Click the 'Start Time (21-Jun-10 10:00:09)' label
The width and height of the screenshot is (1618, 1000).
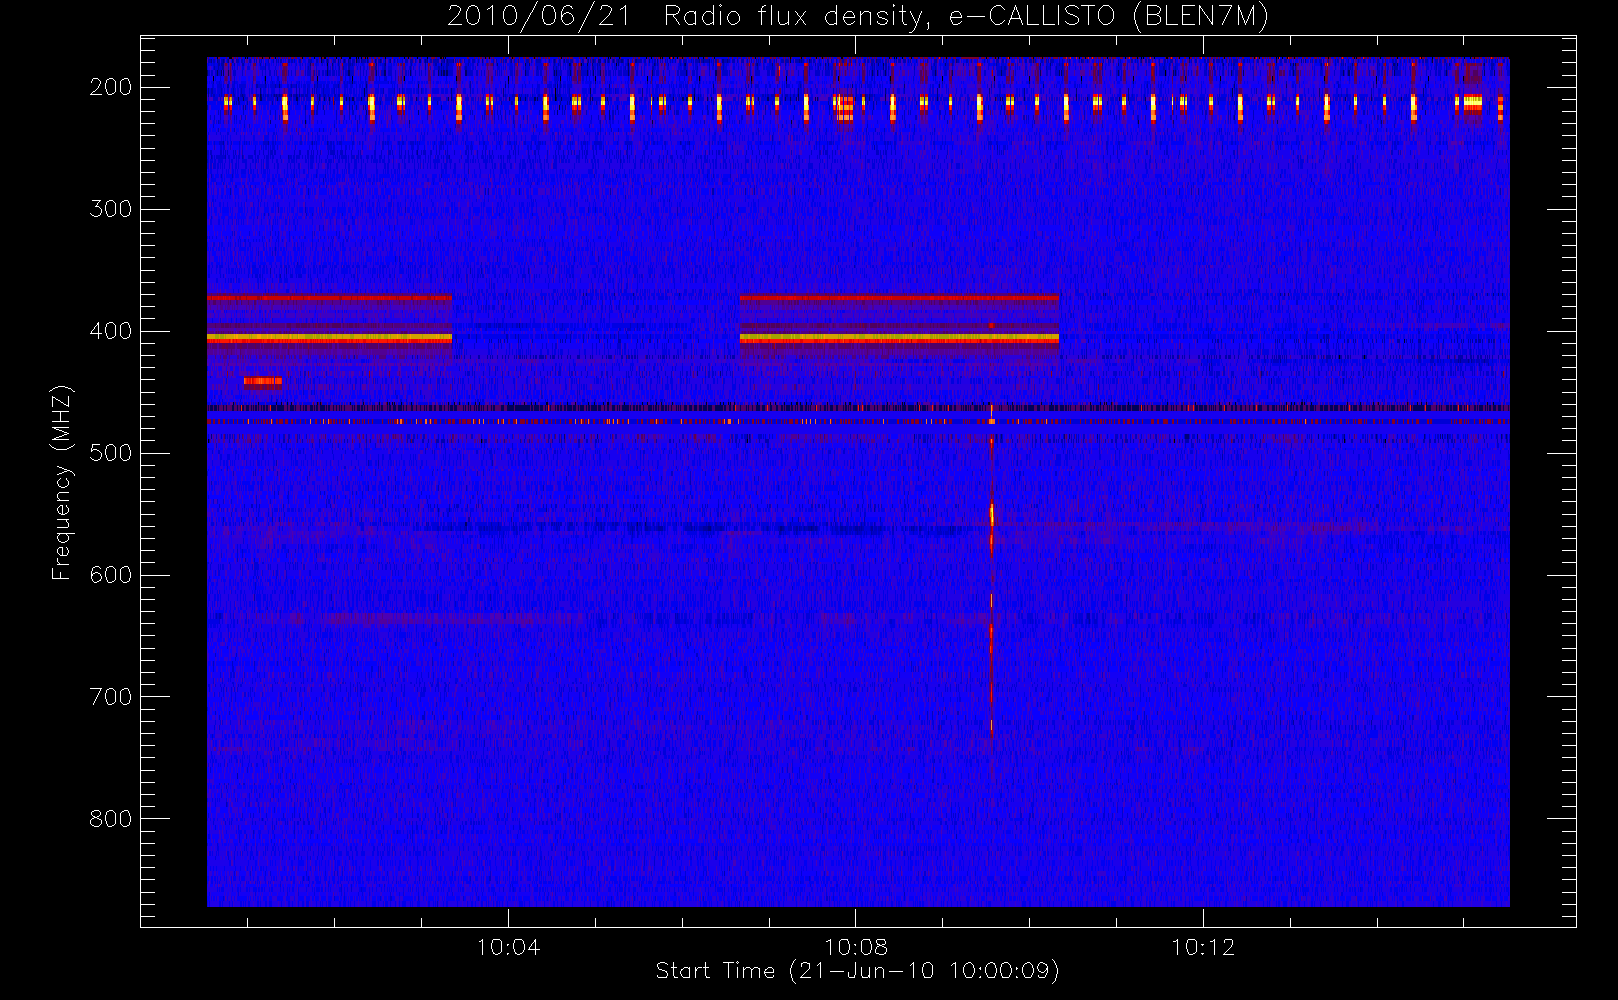pyautogui.click(x=857, y=971)
